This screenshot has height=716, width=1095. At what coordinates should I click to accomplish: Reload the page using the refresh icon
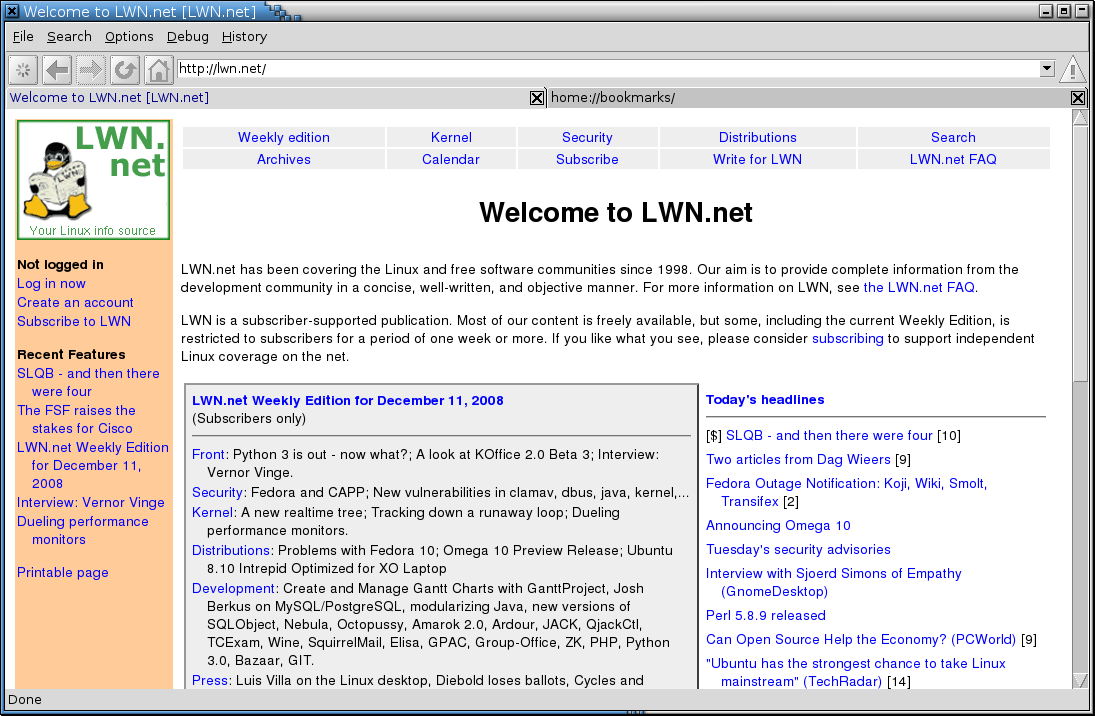tap(125, 70)
